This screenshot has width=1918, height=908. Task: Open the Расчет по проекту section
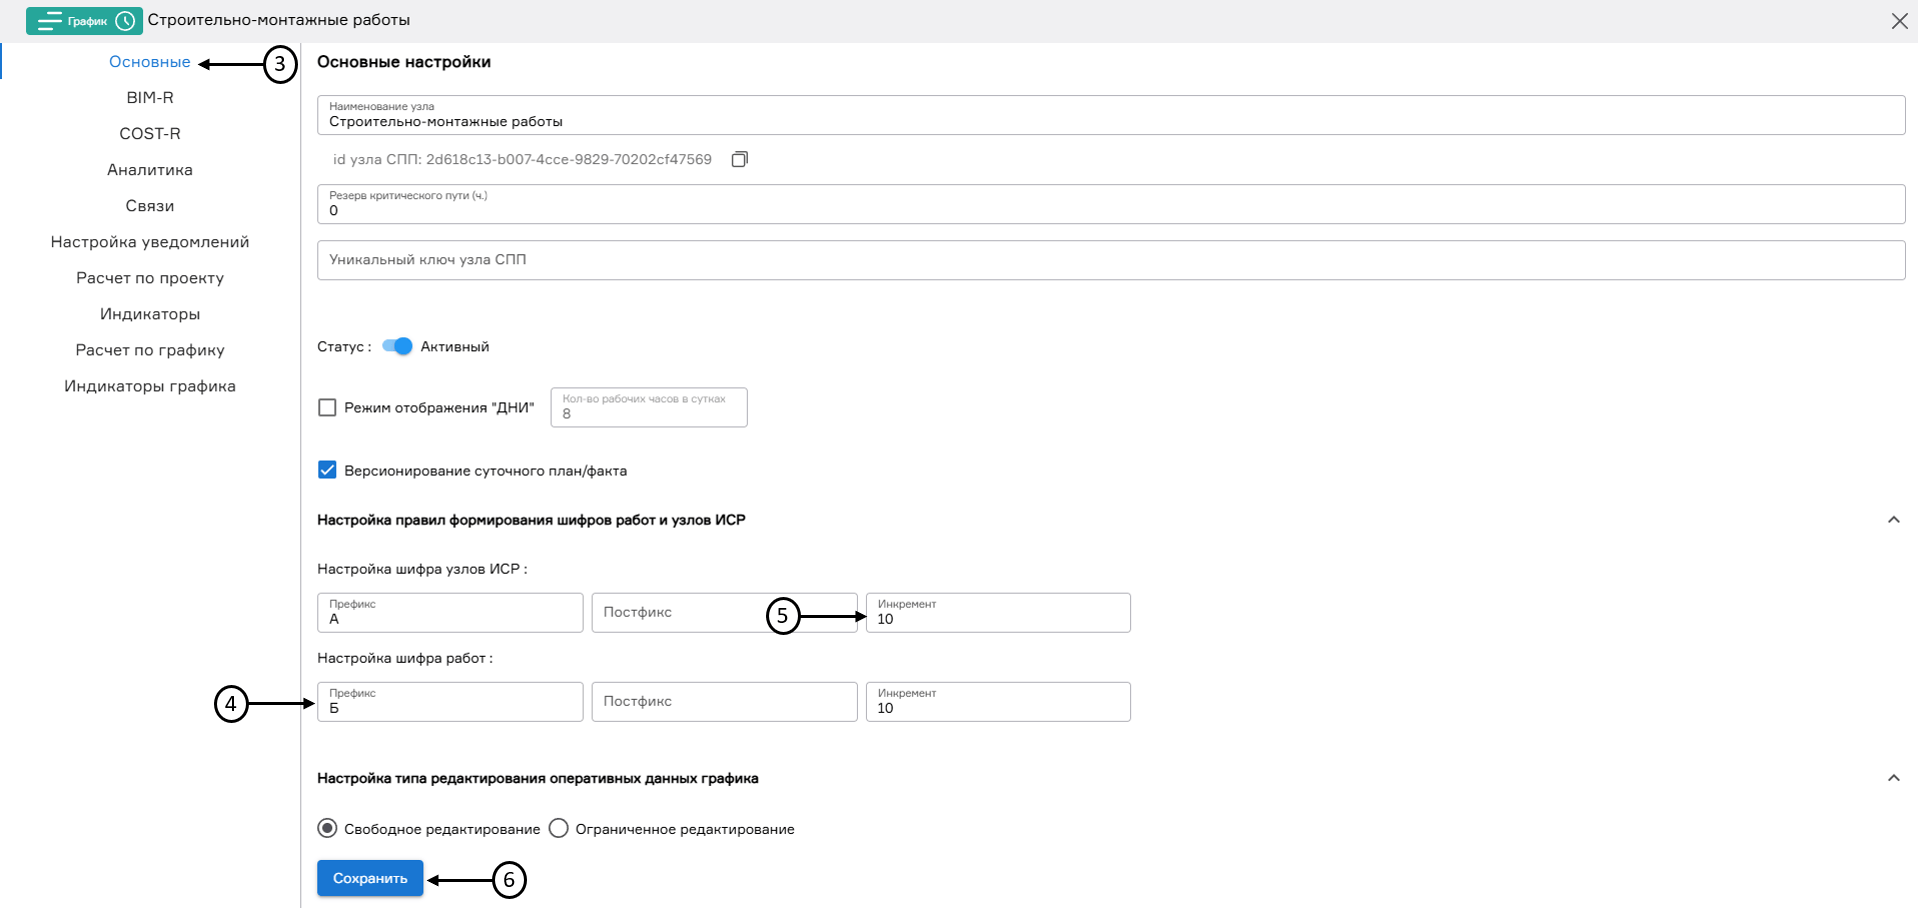click(149, 277)
